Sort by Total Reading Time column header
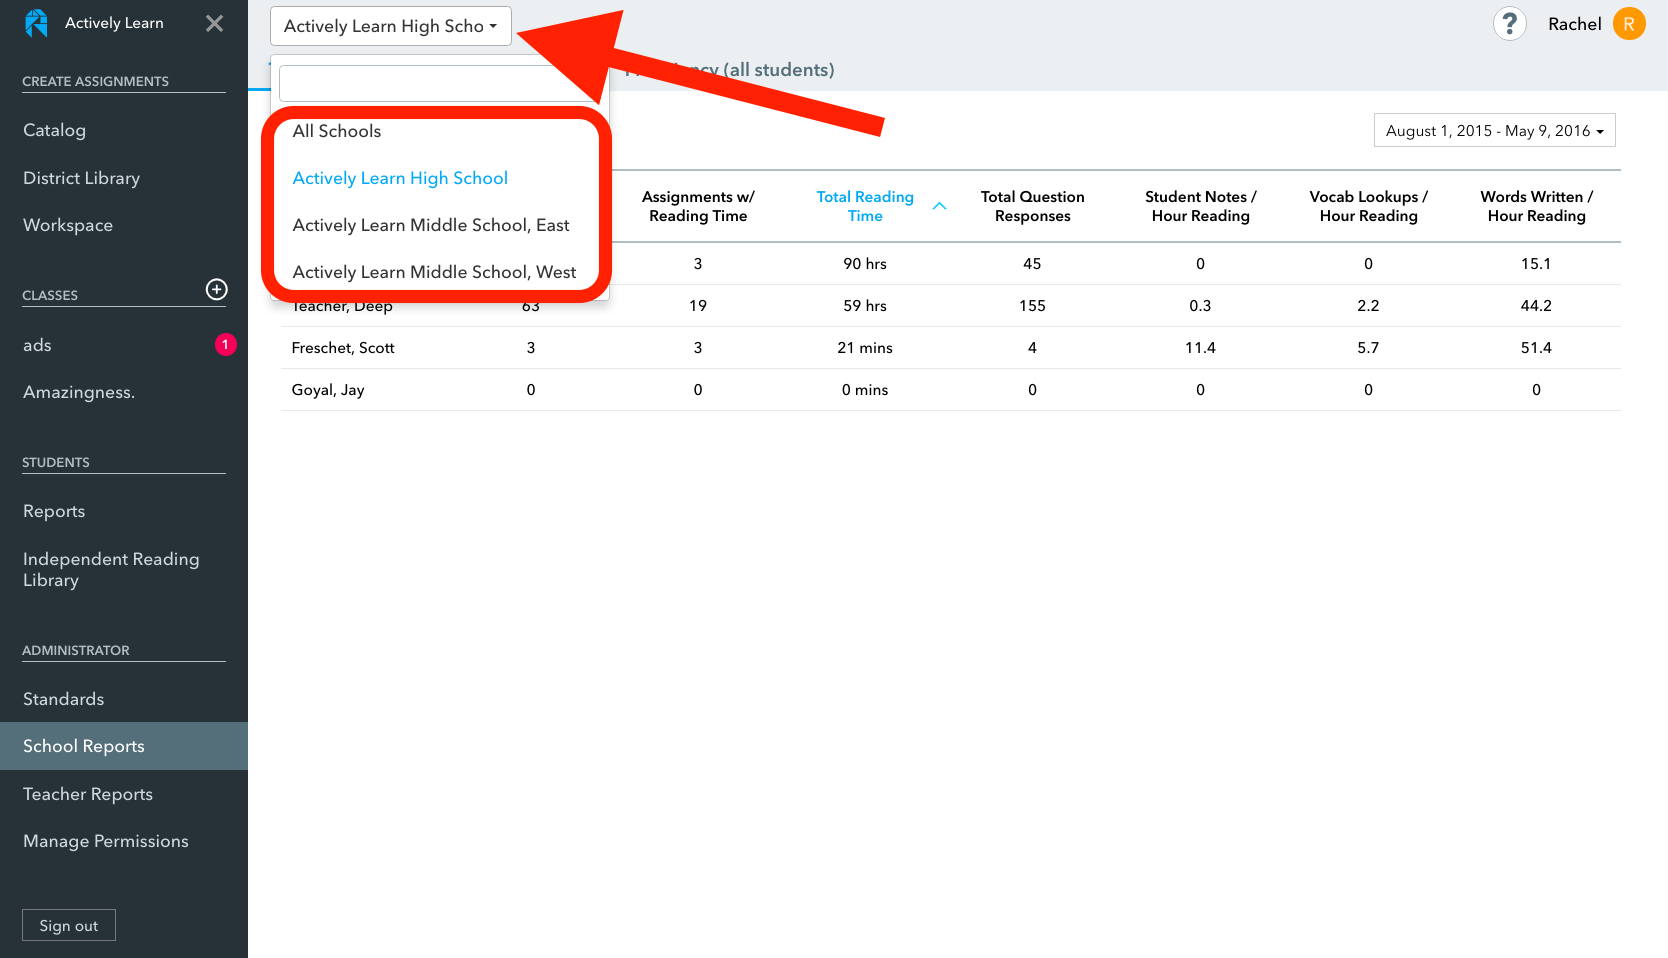Image resolution: width=1668 pixels, height=958 pixels. pos(865,206)
